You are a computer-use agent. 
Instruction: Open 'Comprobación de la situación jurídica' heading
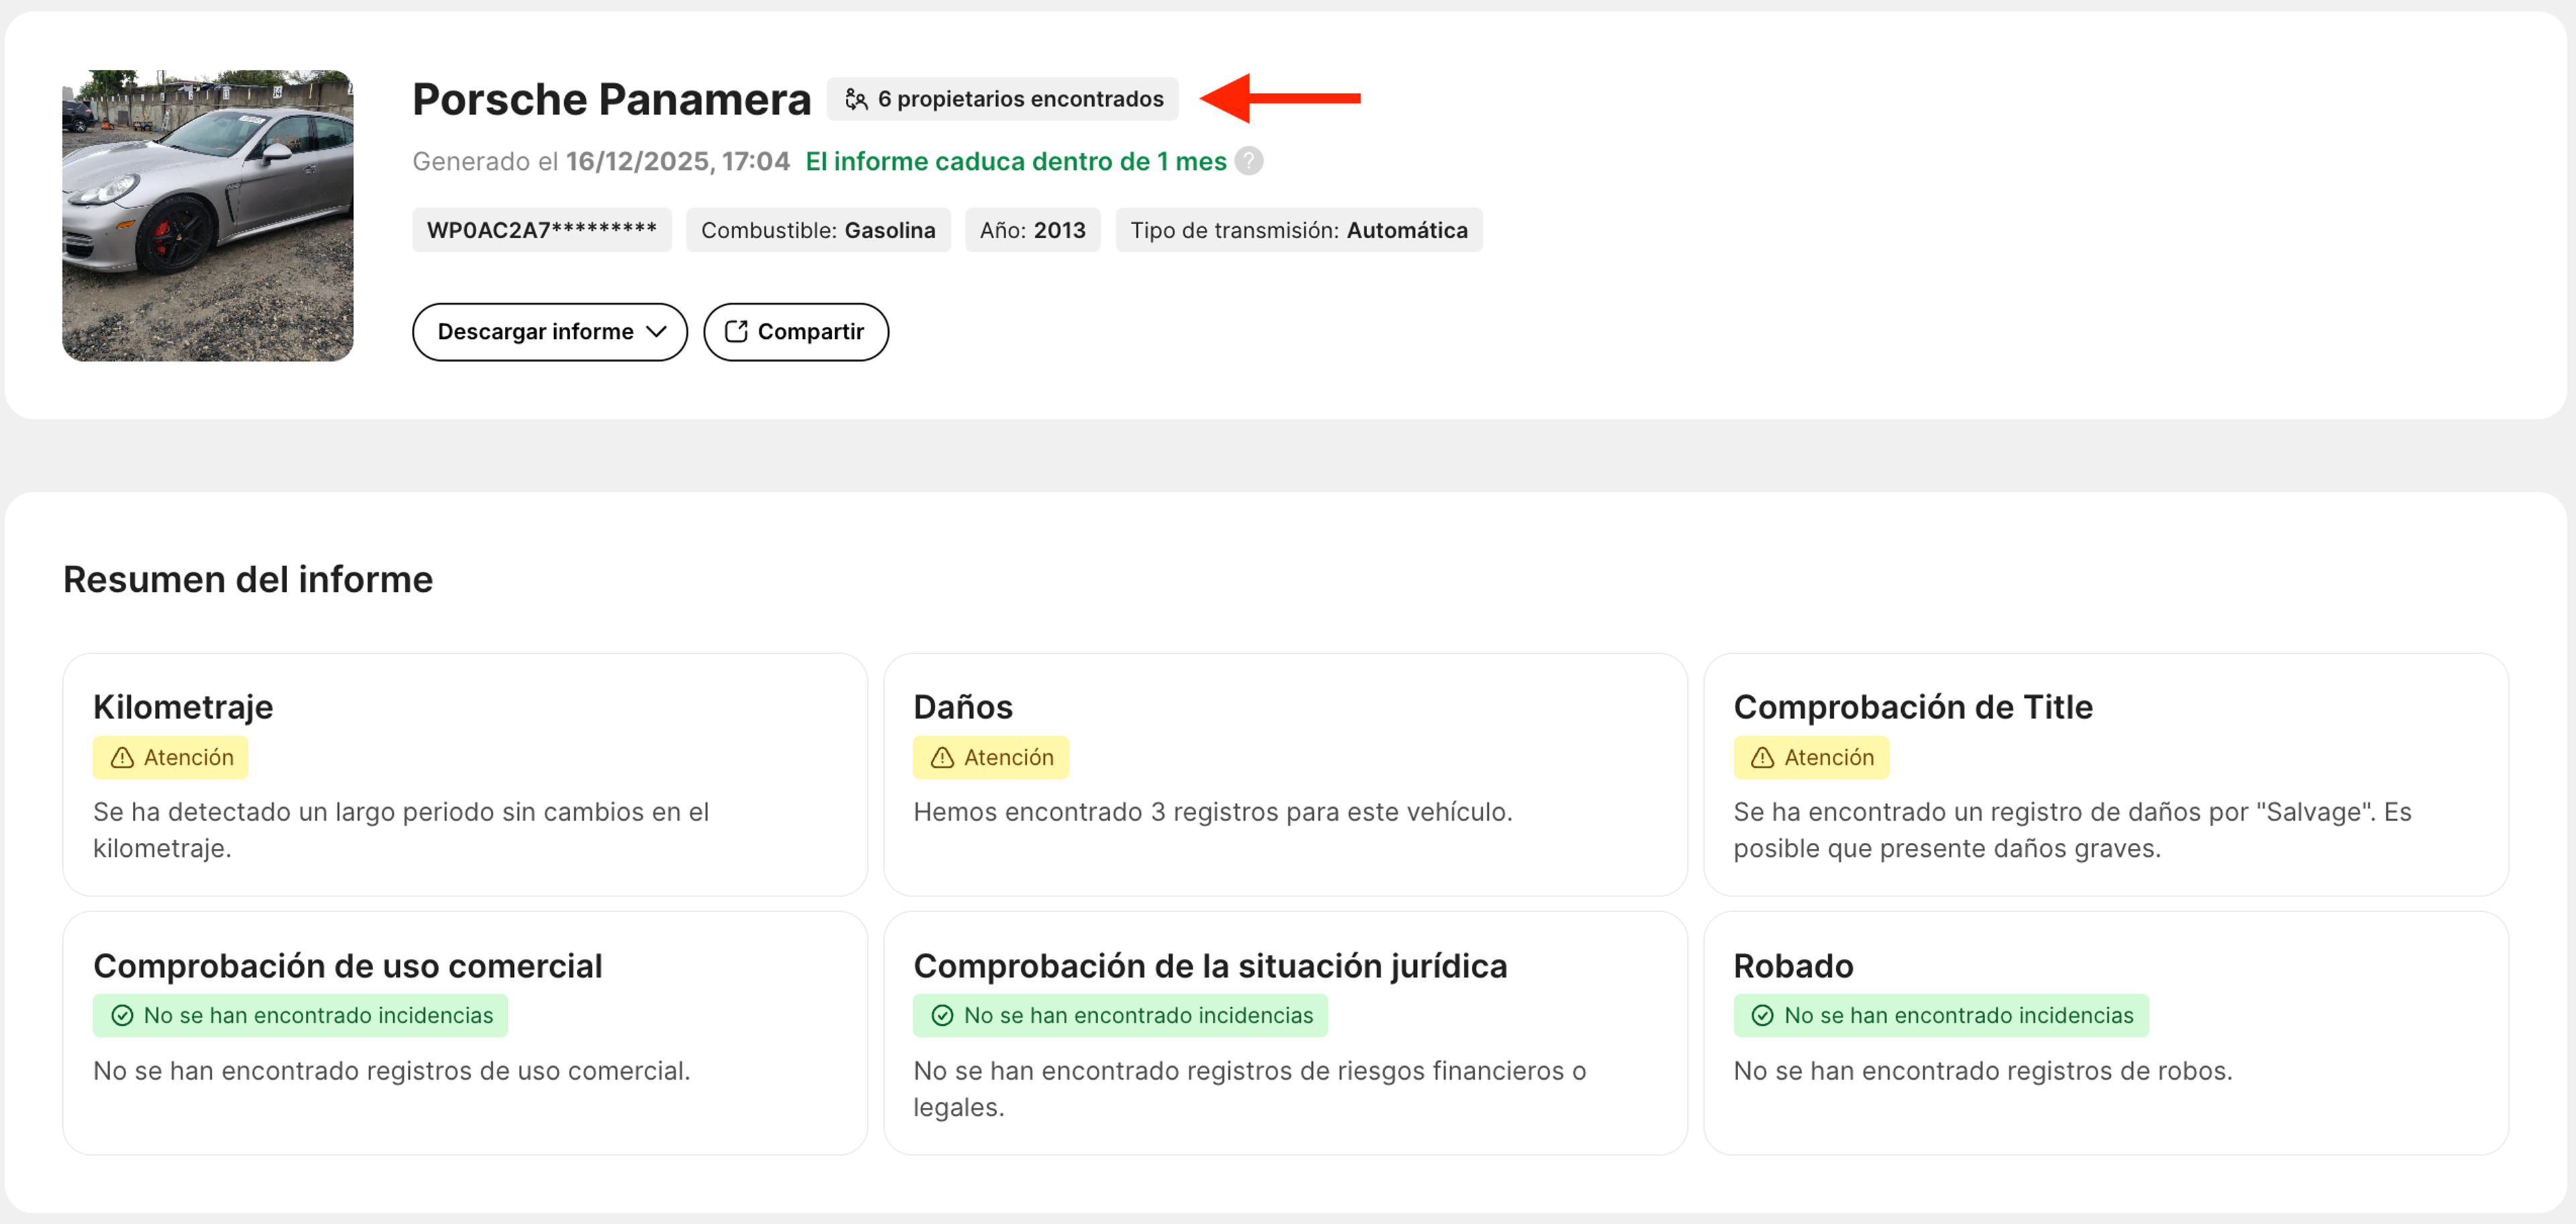pyautogui.click(x=1210, y=966)
